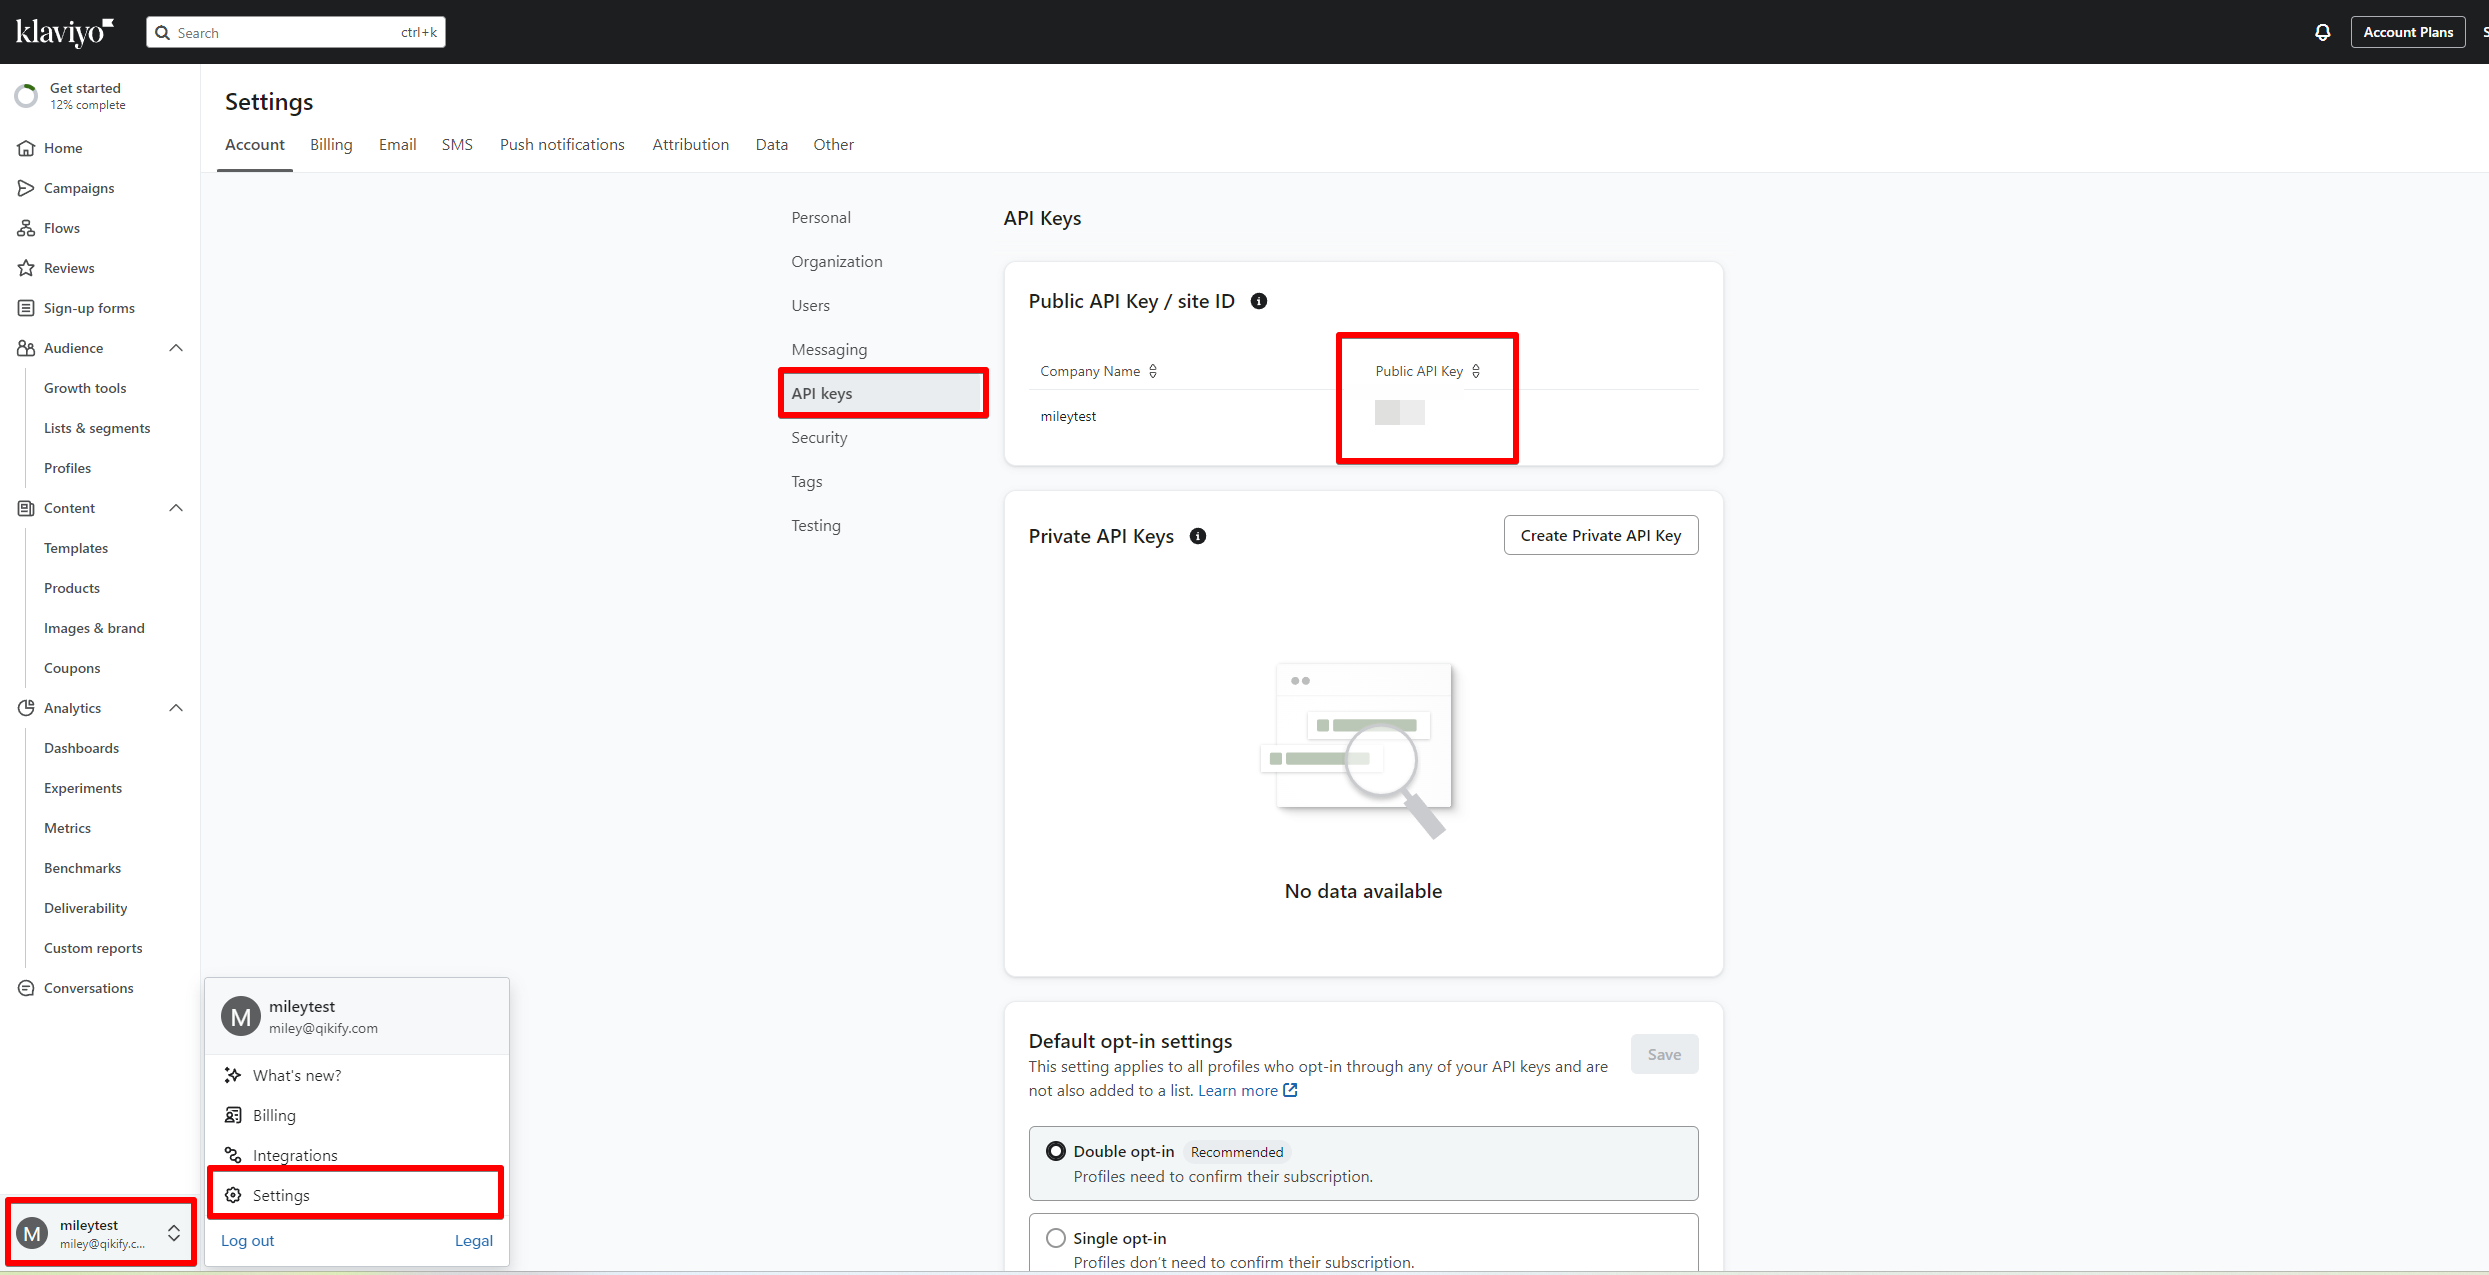Screen dimensions: 2489x1275
Task: Open Security settings menu item
Action: 819,438
